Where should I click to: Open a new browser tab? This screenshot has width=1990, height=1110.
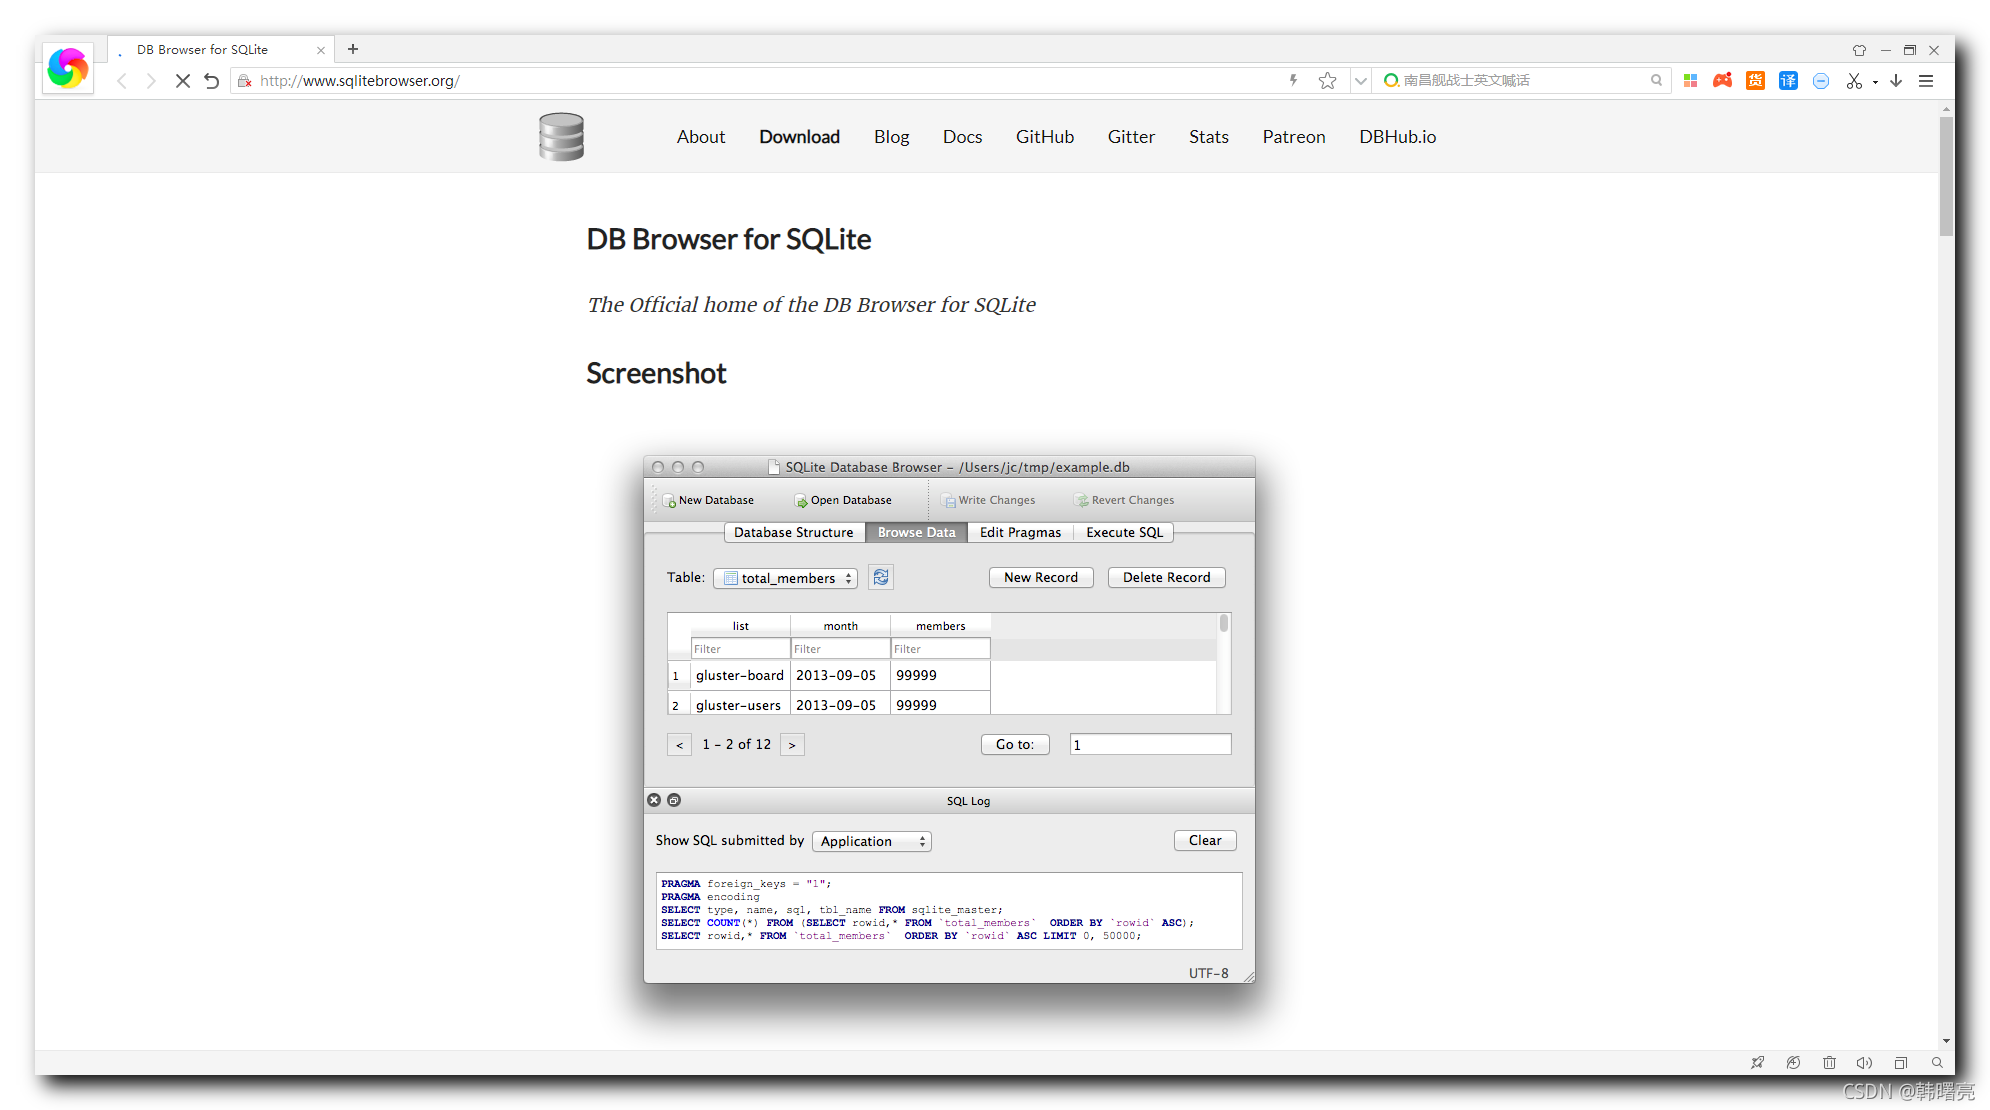pos(353,49)
